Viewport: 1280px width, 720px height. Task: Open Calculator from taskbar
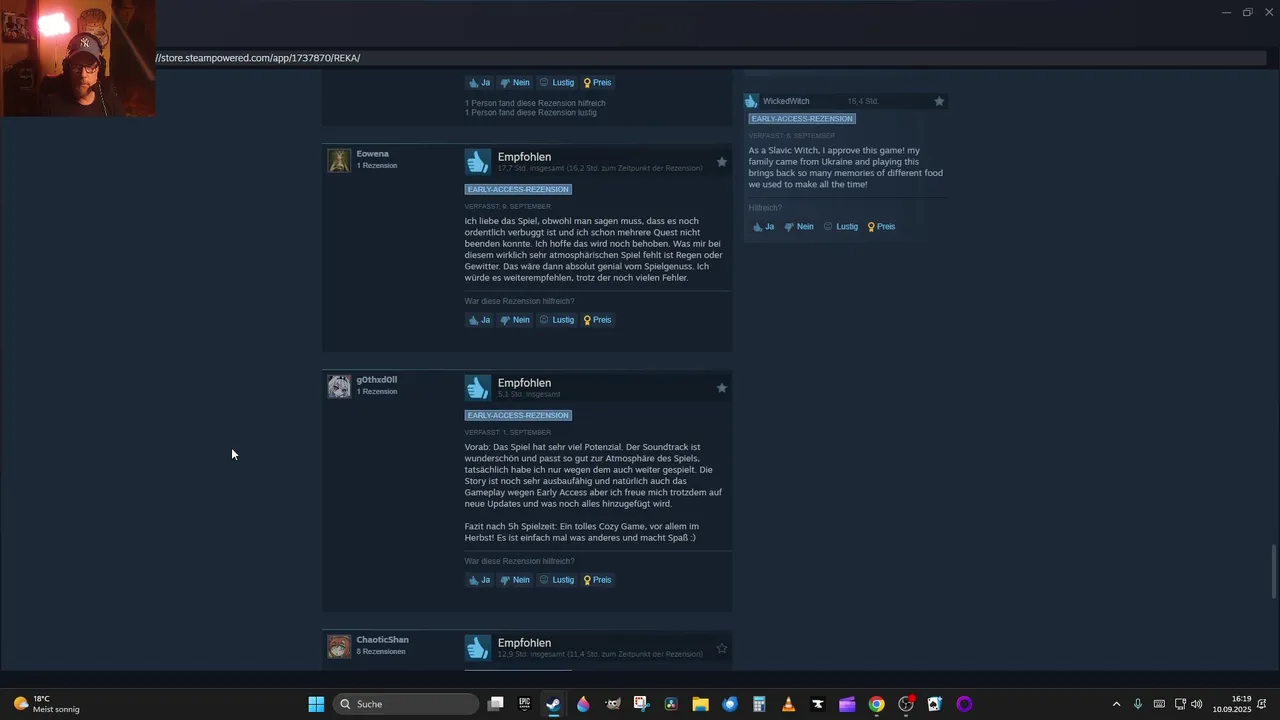tap(759, 704)
